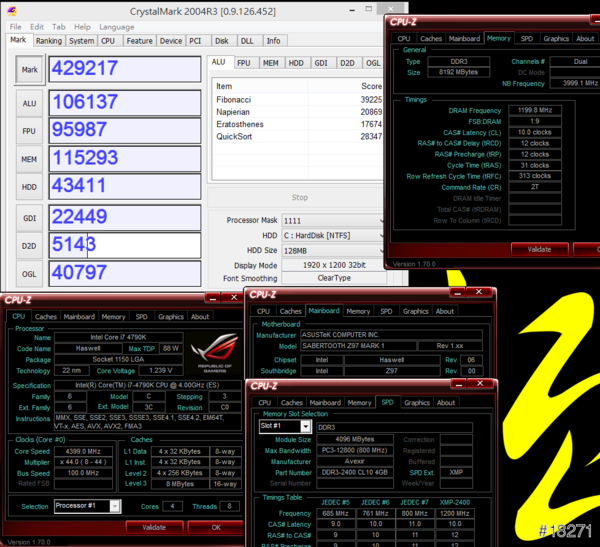Viewport: 600px width, 547px height.
Task: Open the HDD Size dropdown
Action: [x=333, y=251]
